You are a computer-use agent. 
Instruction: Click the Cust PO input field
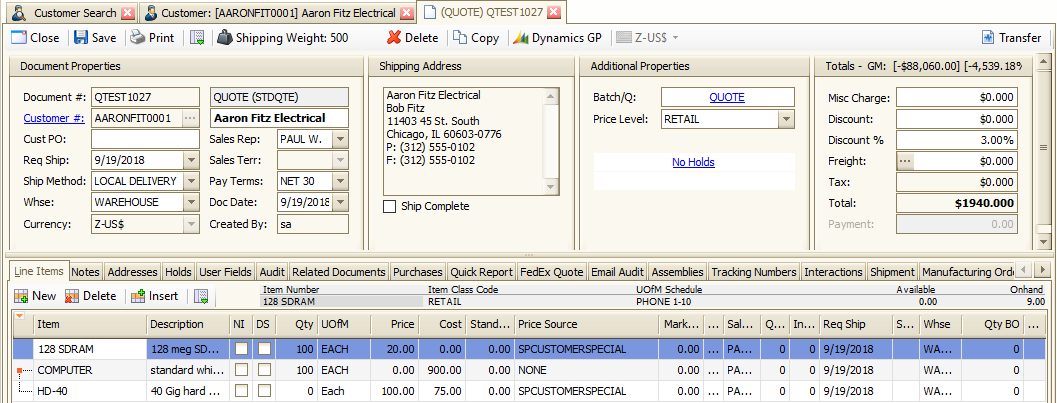145,139
